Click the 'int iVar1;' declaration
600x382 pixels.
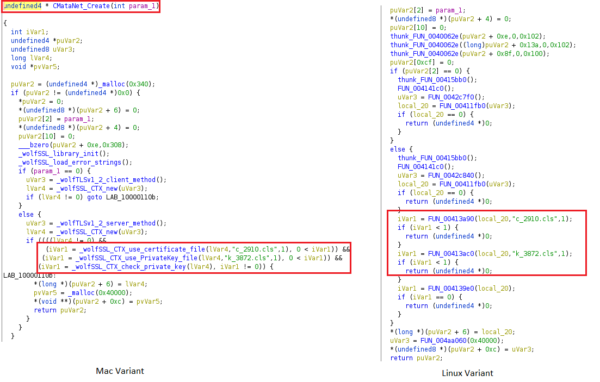pos(29,32)
